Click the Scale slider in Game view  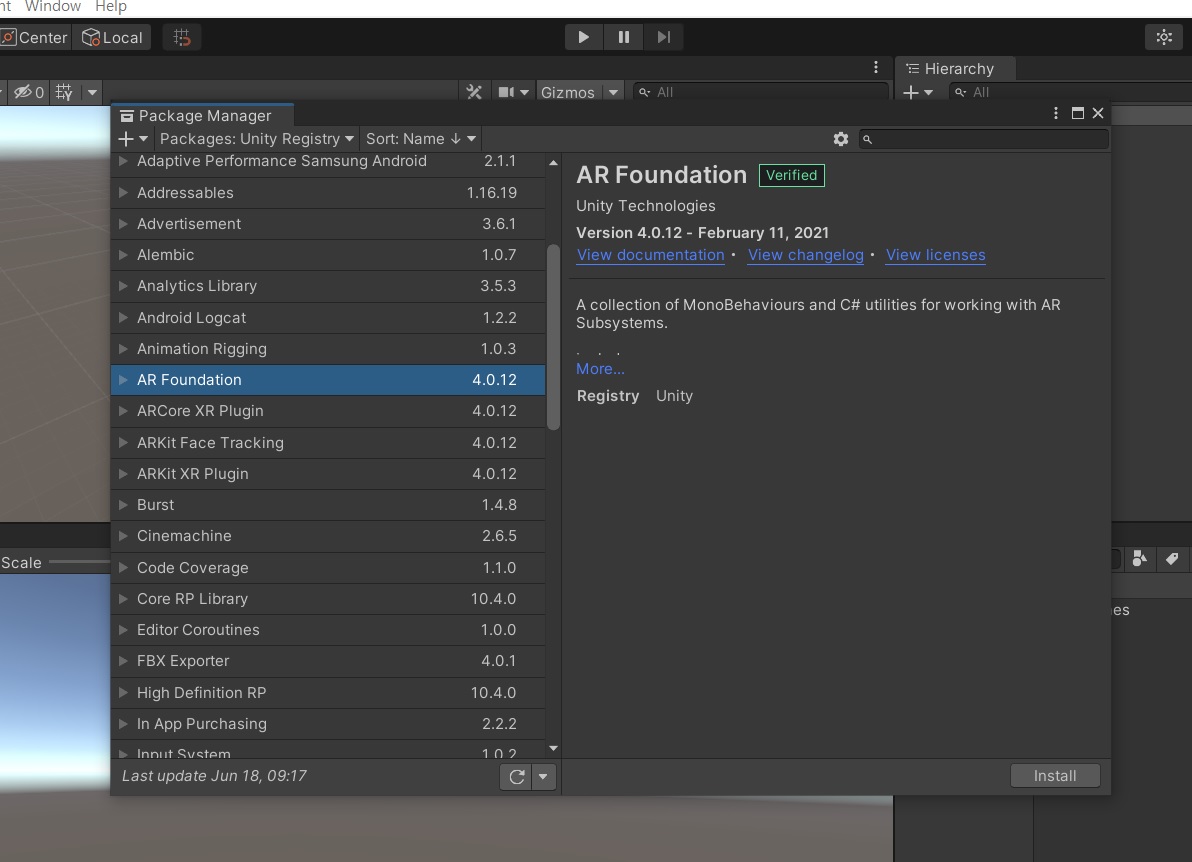80,563
